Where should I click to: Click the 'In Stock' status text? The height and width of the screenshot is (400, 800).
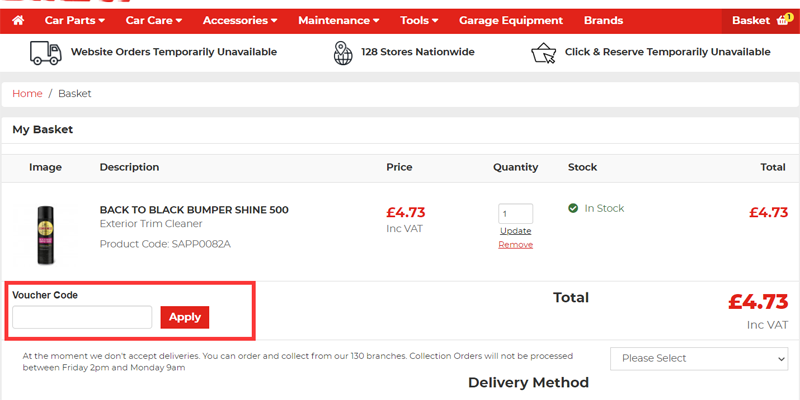tap(604, 208)
